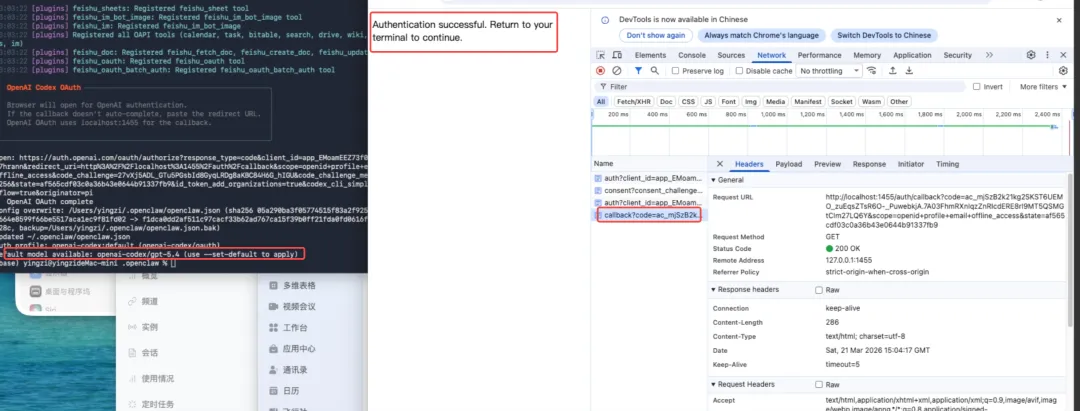Show more DevTools tabs chevron
This screenshot has height=411, width=1080.
pyautogui.click(x=989, y=55)
